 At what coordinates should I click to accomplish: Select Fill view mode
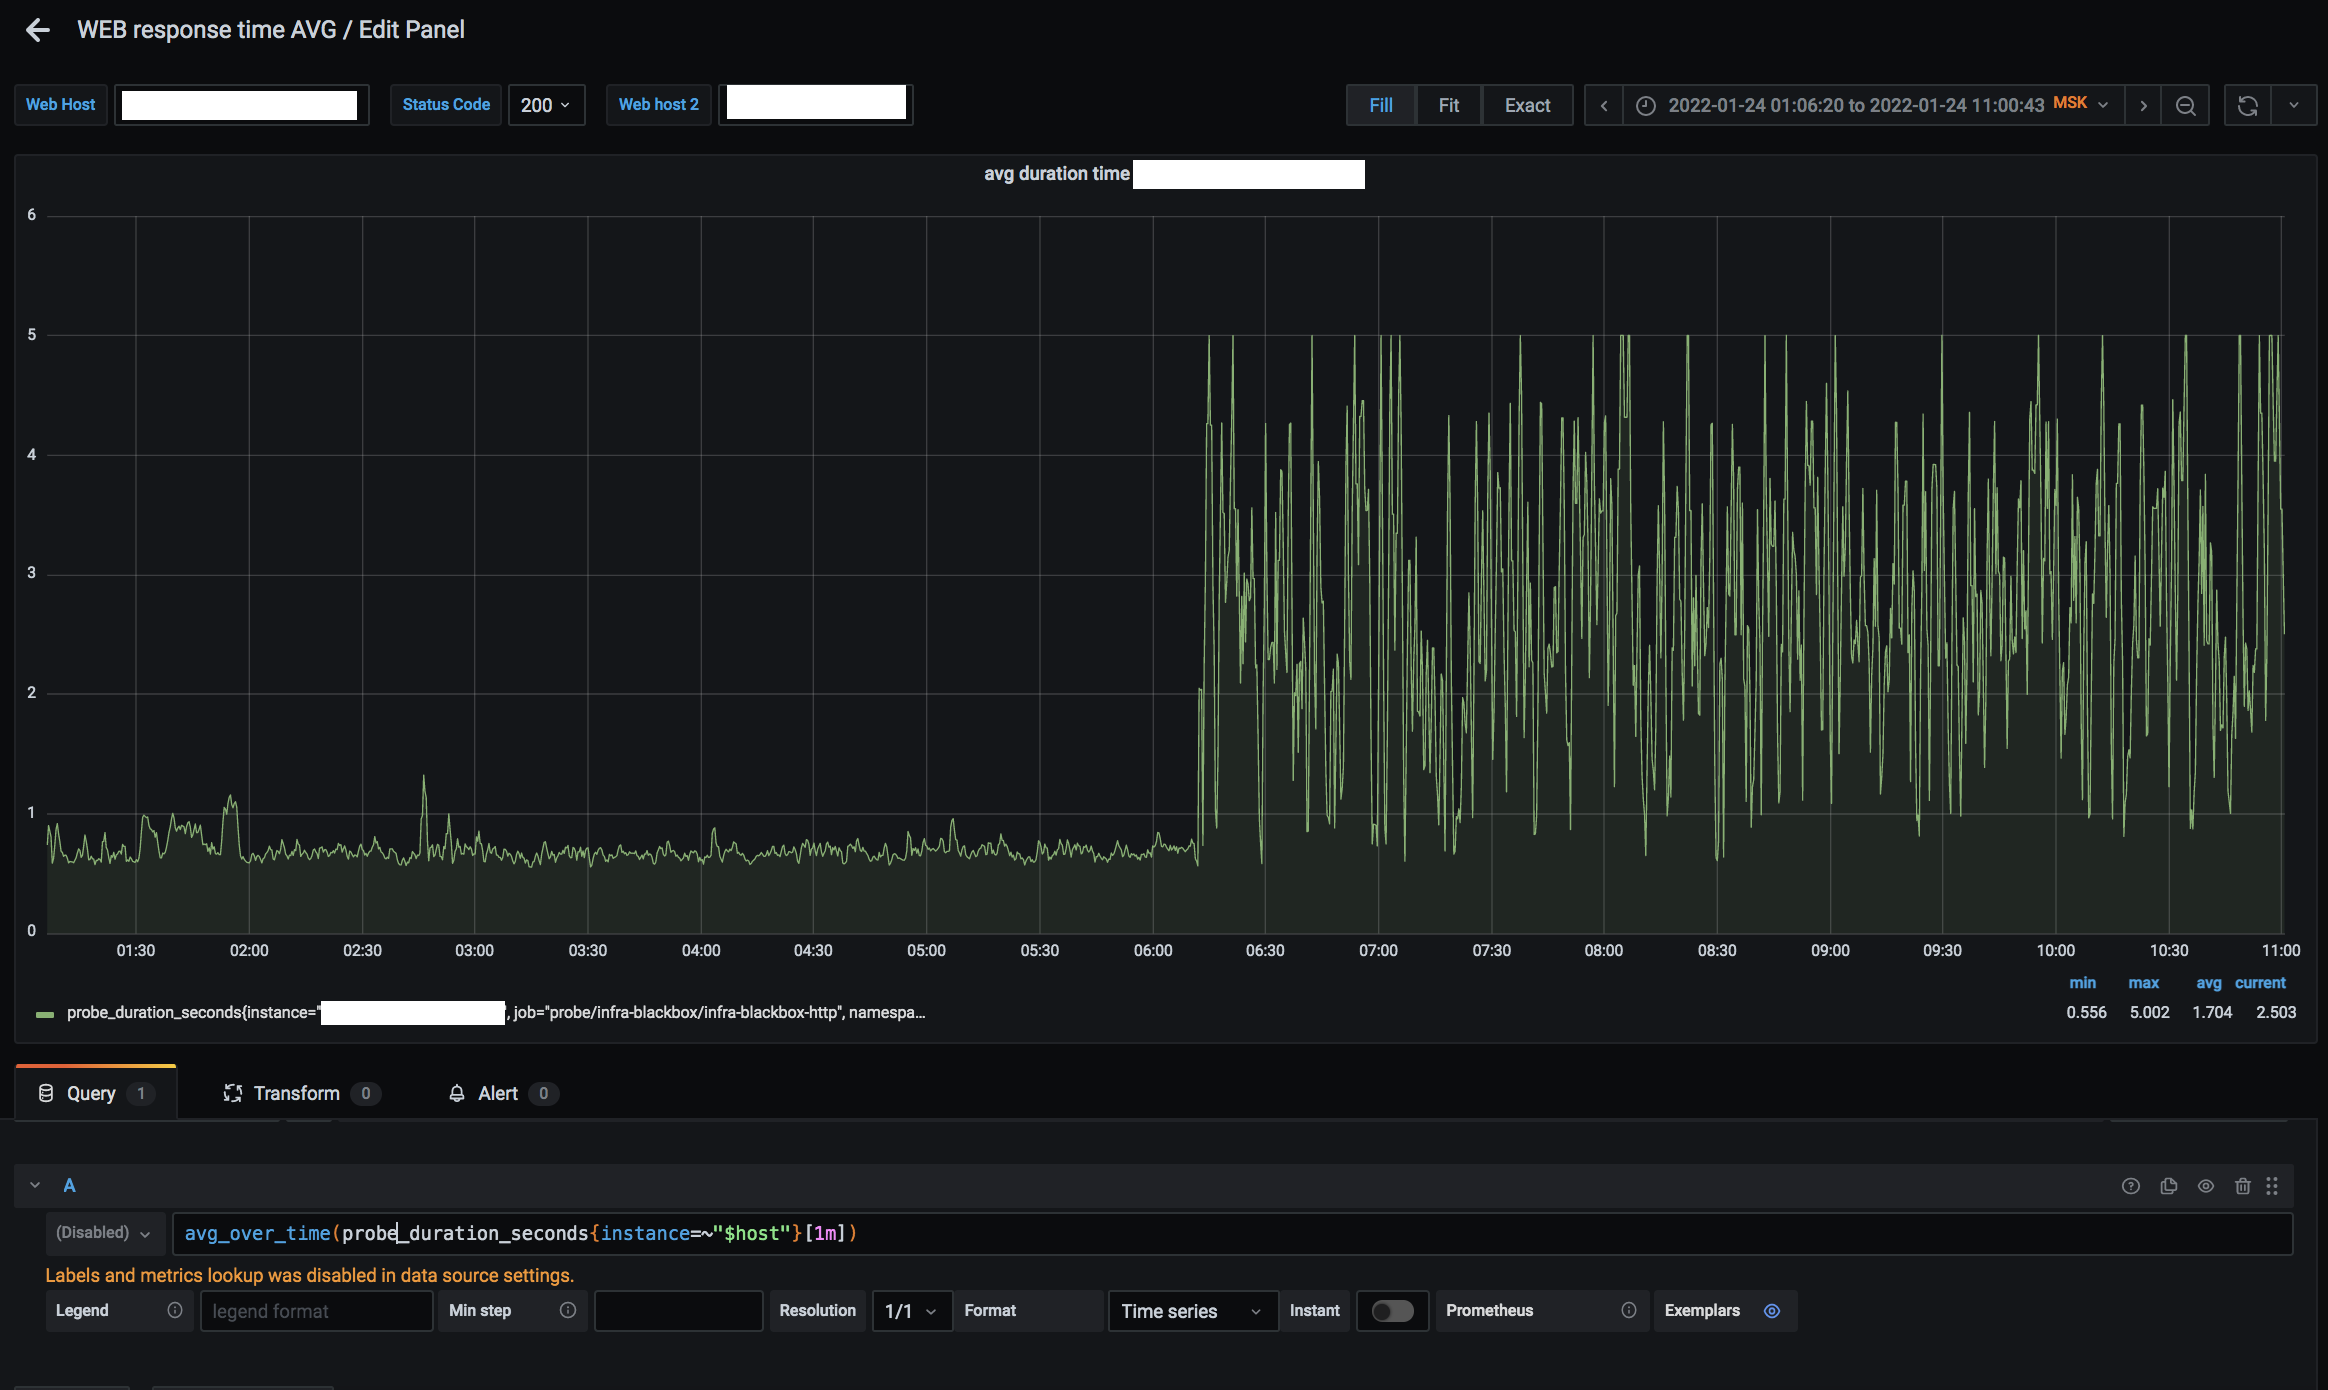(x=1381, y=105)
